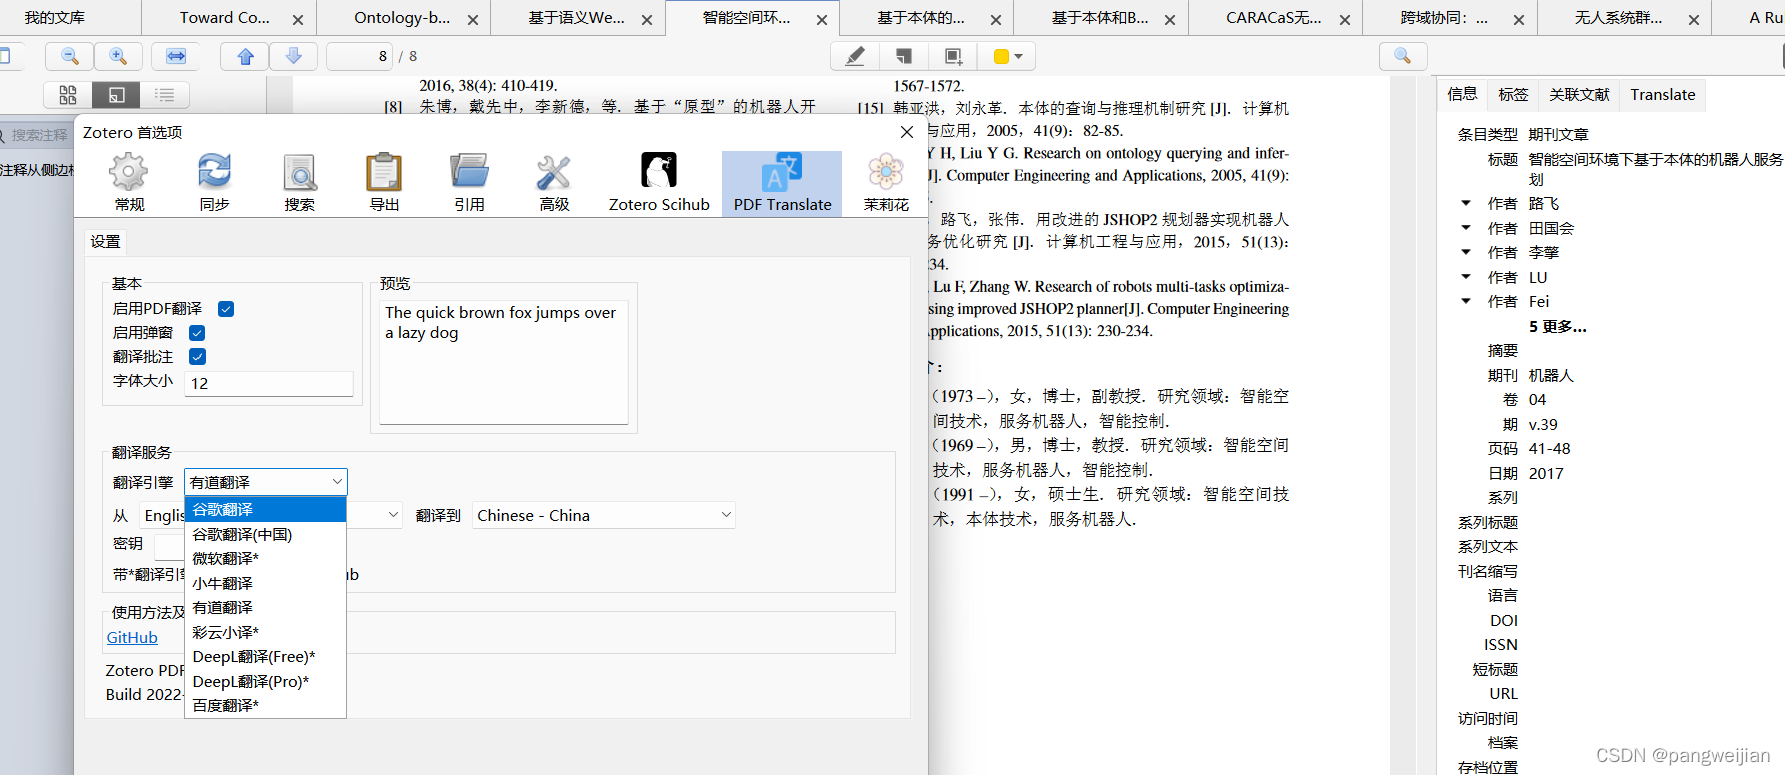Screen dimensions: 1785x775
Task: Switch to the Ontology-b... tab
Action: tap(402, 17)
